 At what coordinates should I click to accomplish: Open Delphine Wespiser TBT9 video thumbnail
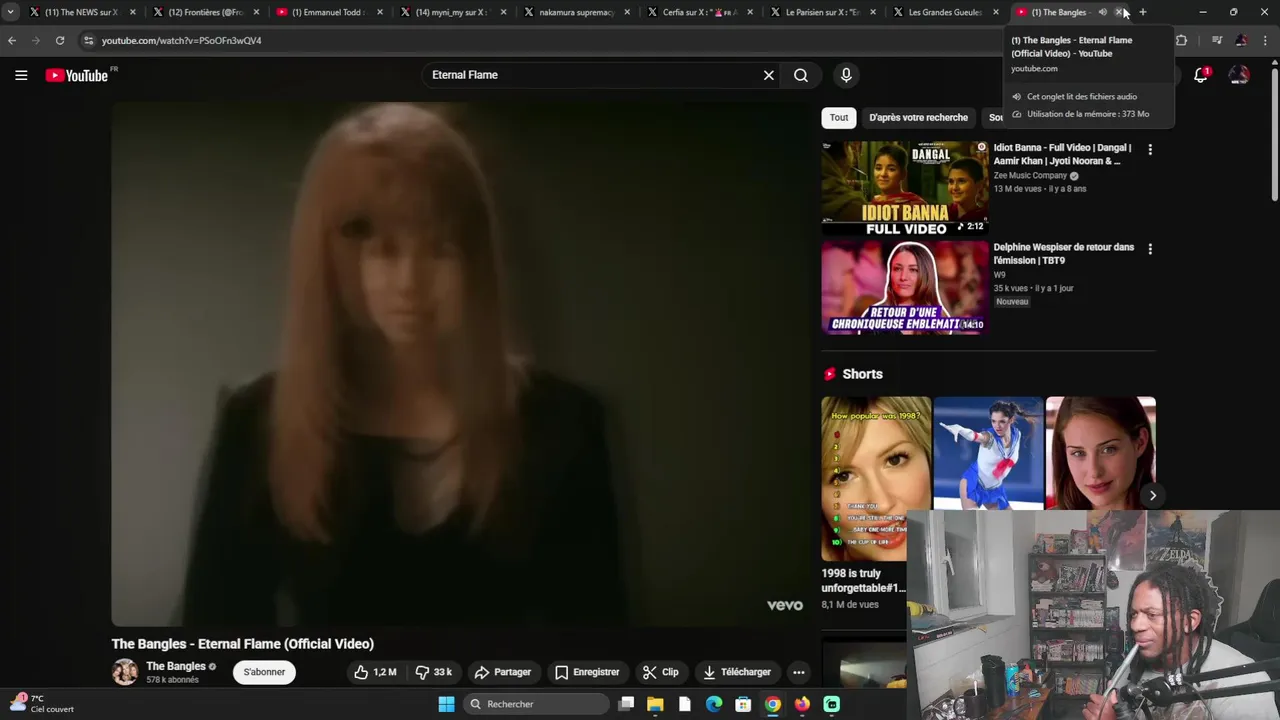coord(905,287)
